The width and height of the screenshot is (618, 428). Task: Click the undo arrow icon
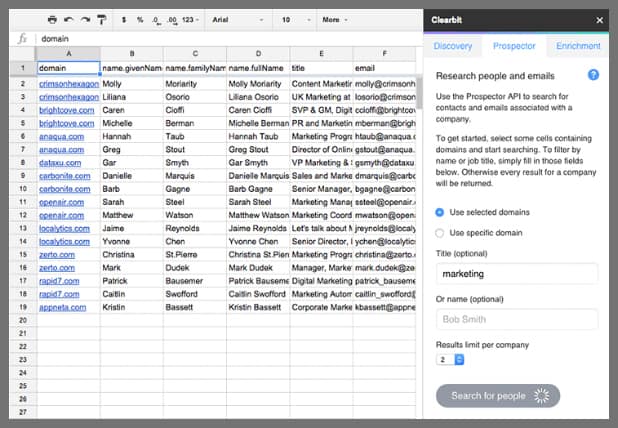coord(68,19)
